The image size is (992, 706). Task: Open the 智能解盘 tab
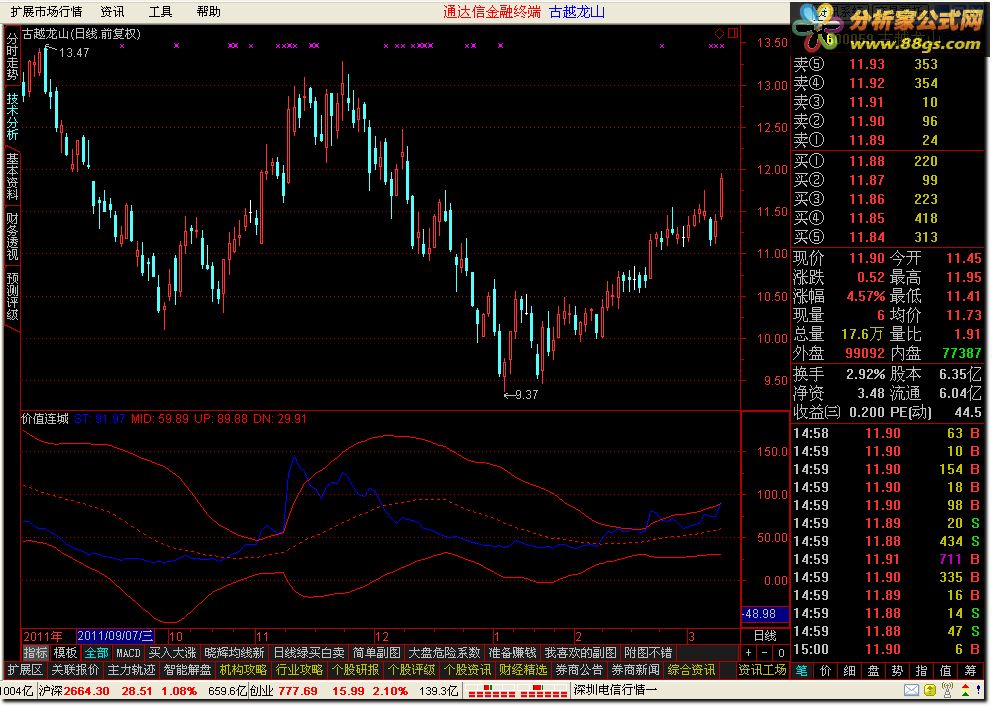pyautogui.click(x=187, y=670)
